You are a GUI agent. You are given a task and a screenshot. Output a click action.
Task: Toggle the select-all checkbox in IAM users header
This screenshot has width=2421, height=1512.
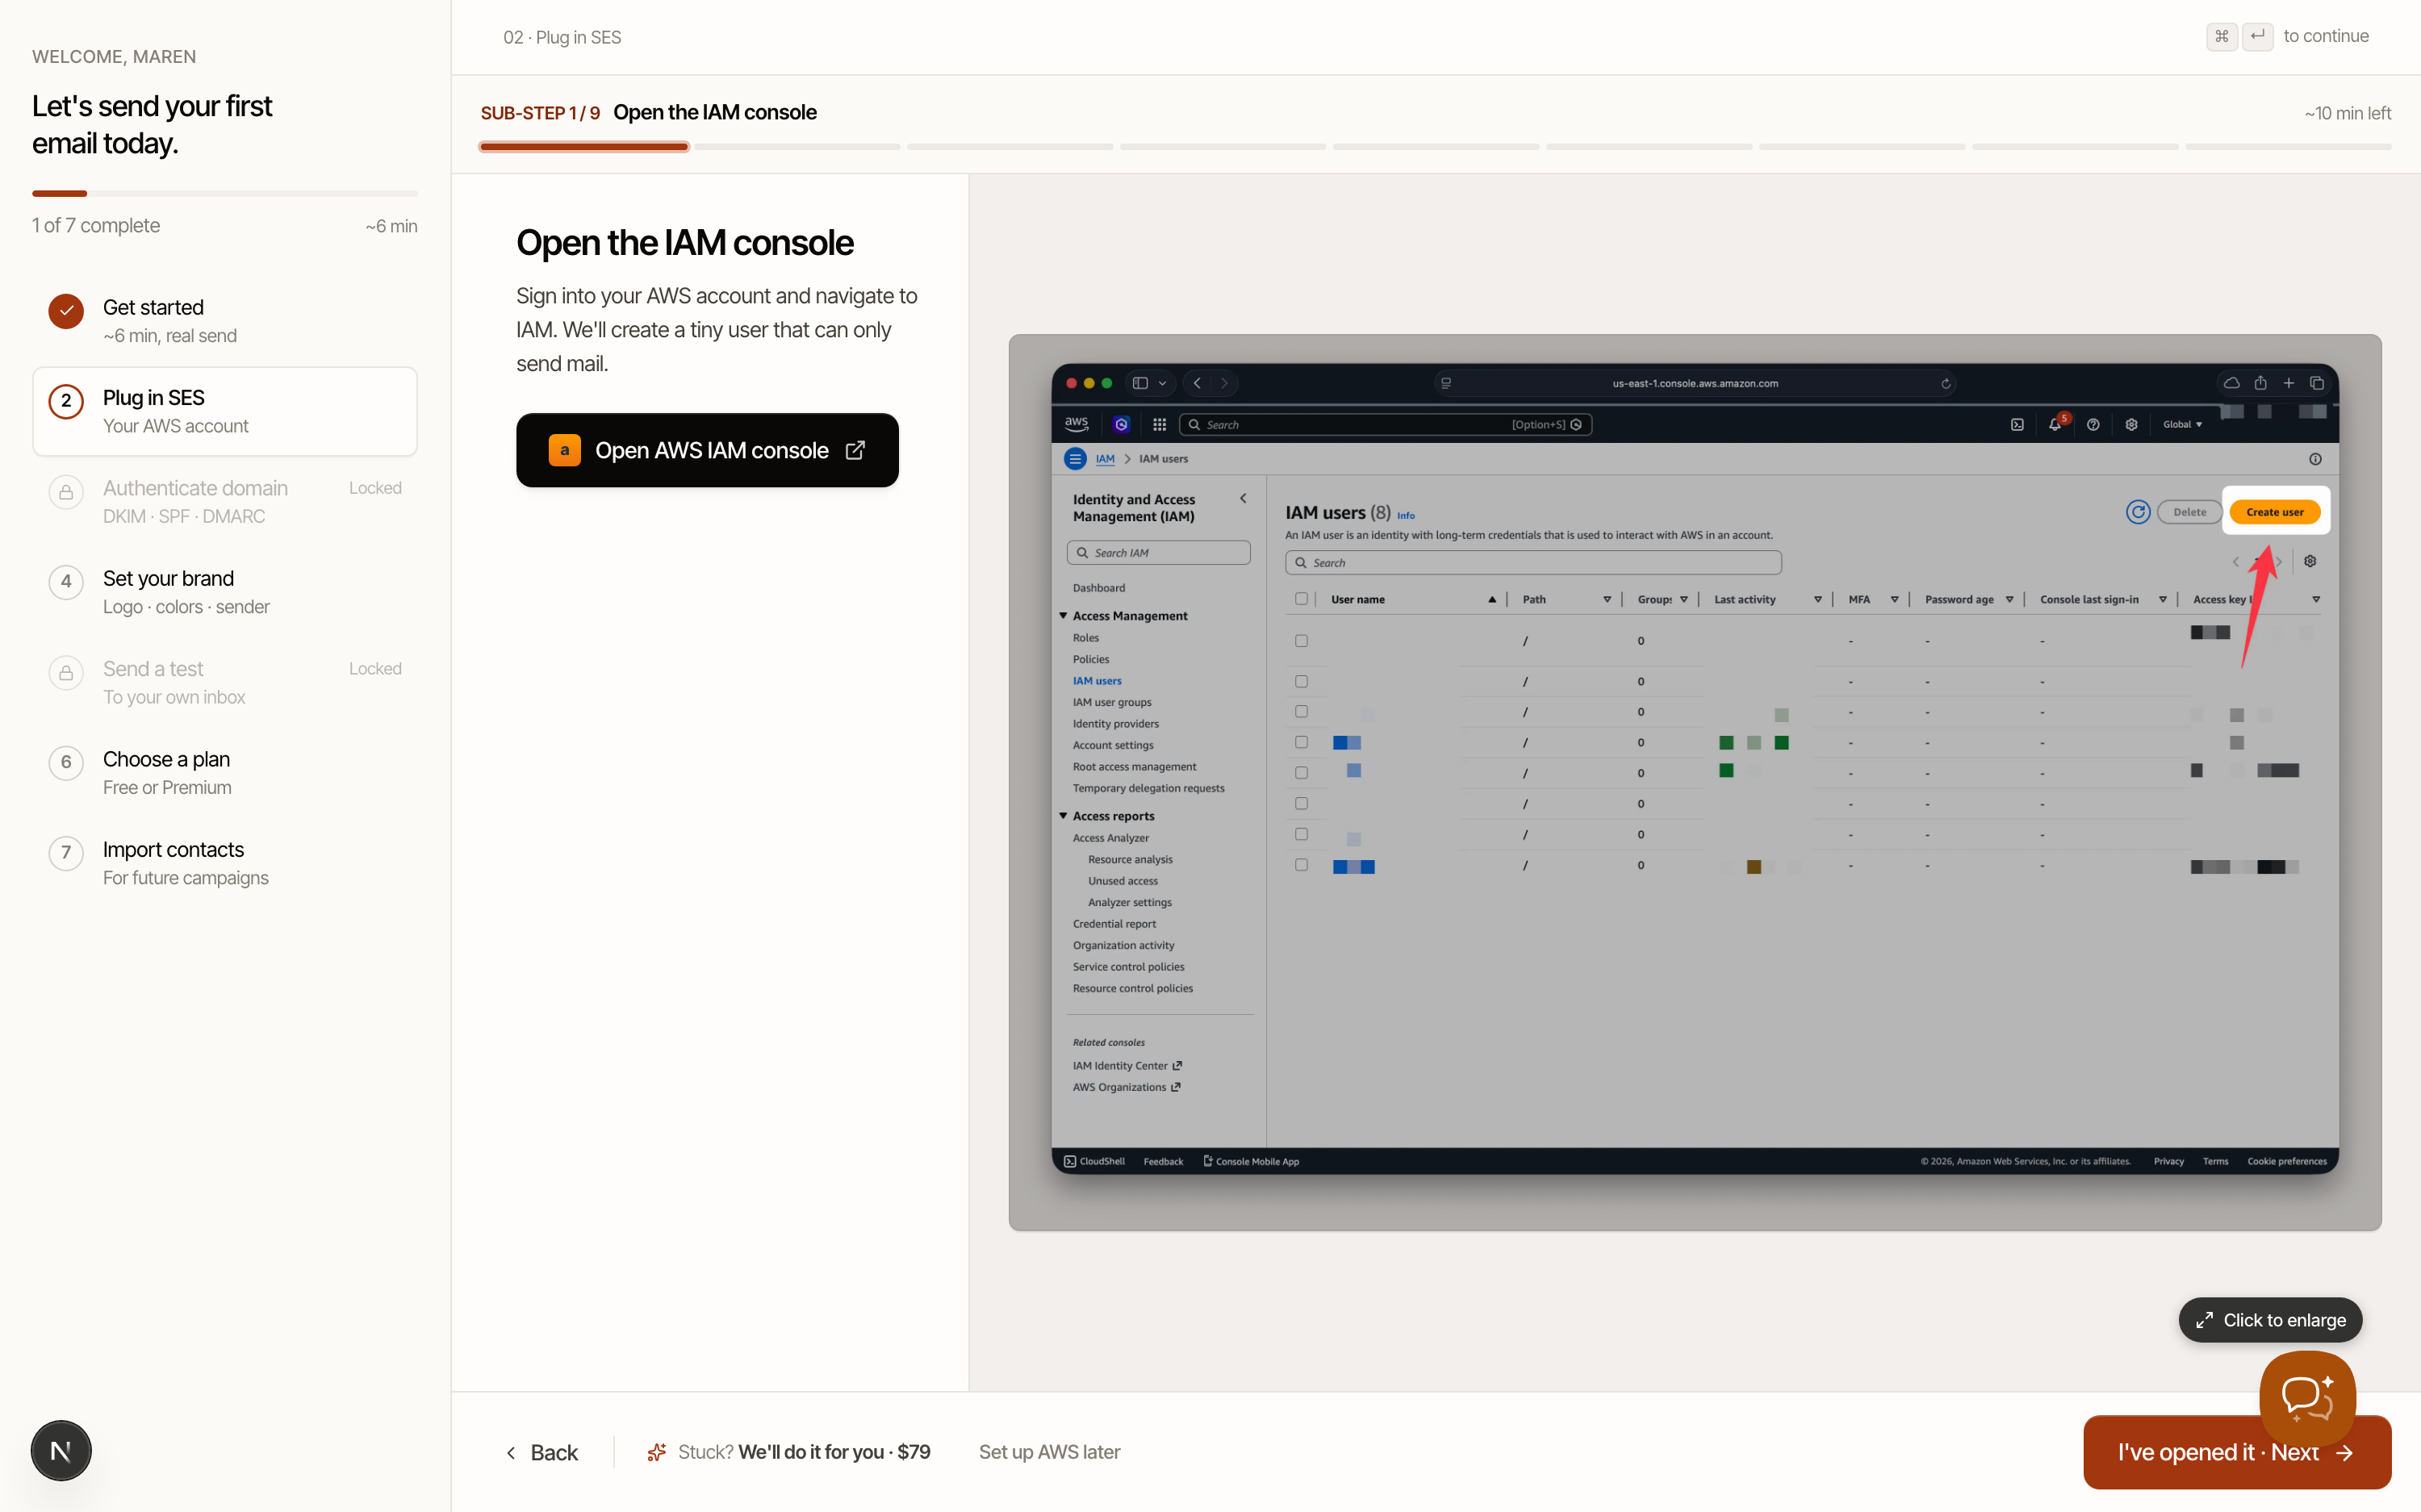(x=1301, y=599)
